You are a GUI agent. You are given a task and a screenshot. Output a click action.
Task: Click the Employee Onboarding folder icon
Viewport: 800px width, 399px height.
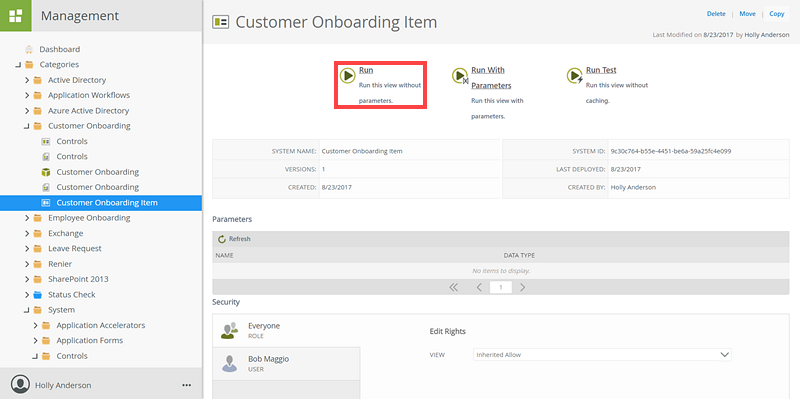(x=37, y=218)
